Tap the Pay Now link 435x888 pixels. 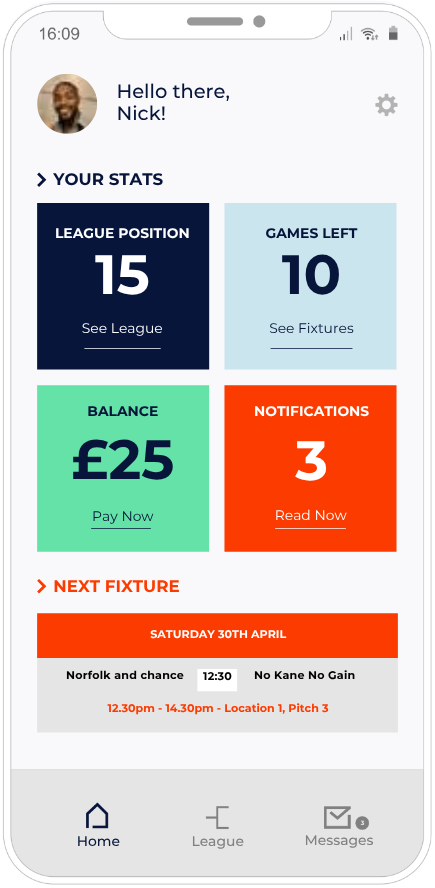click(123, 516)
